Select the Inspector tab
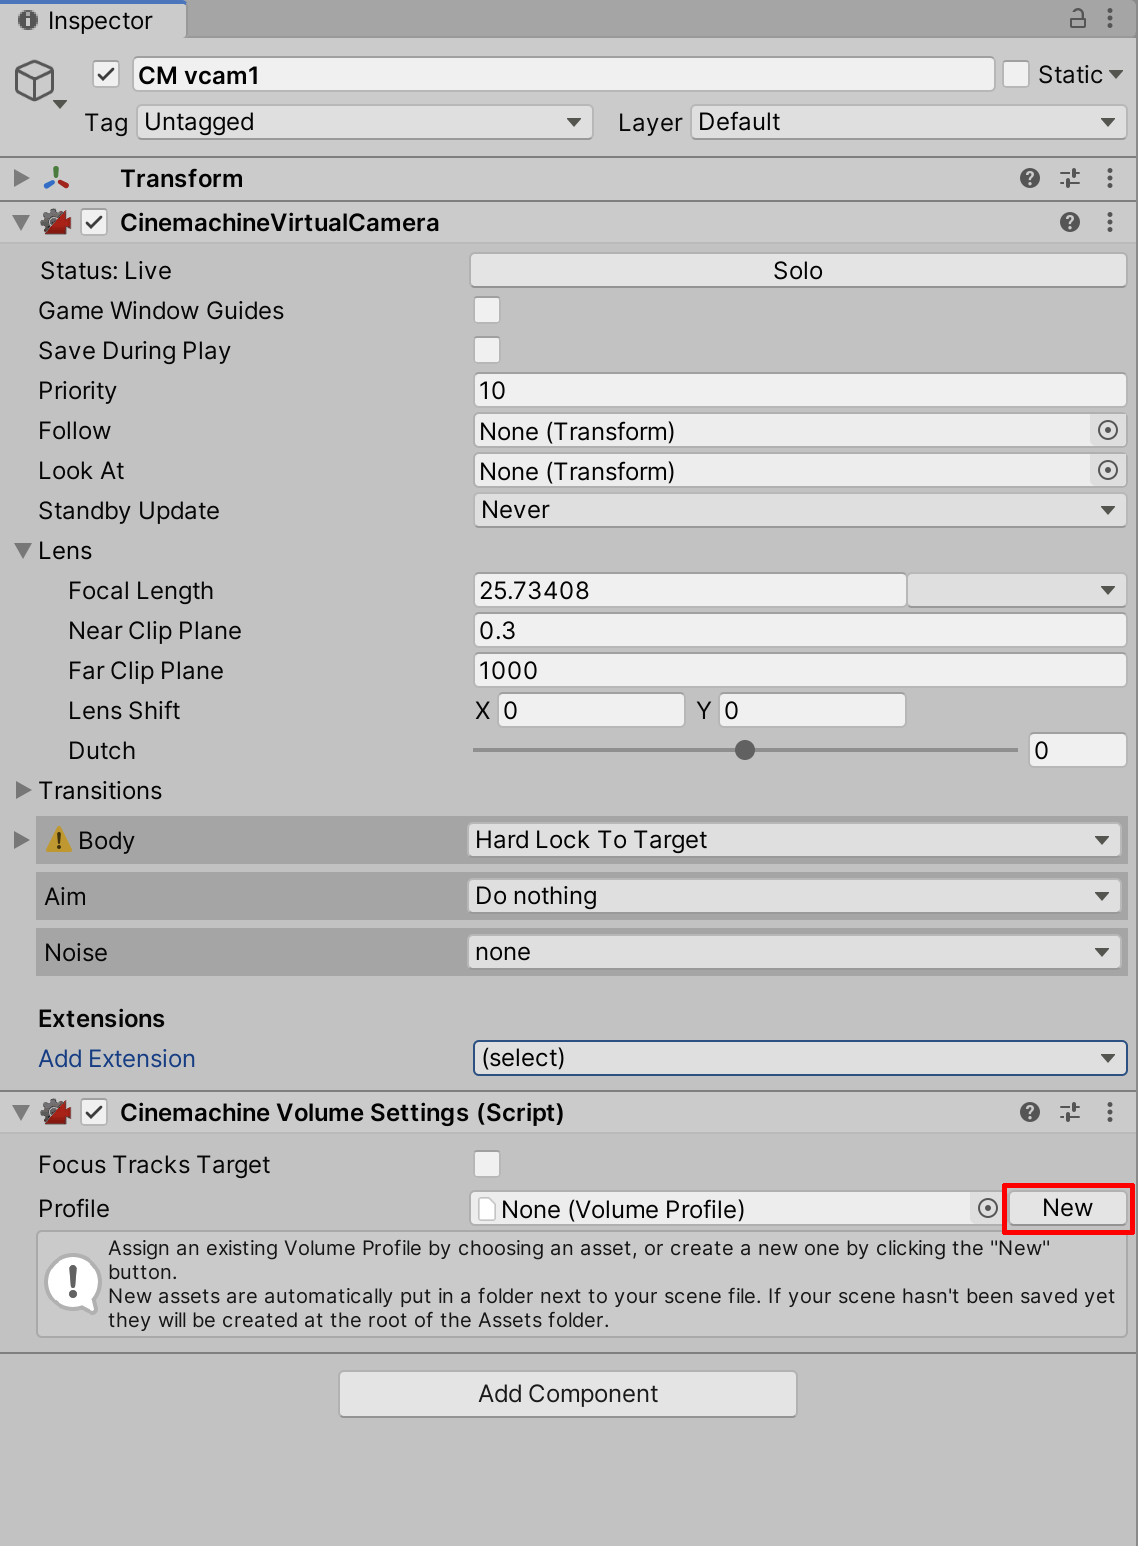The image size is (1138, 1546). pos(93,20)
